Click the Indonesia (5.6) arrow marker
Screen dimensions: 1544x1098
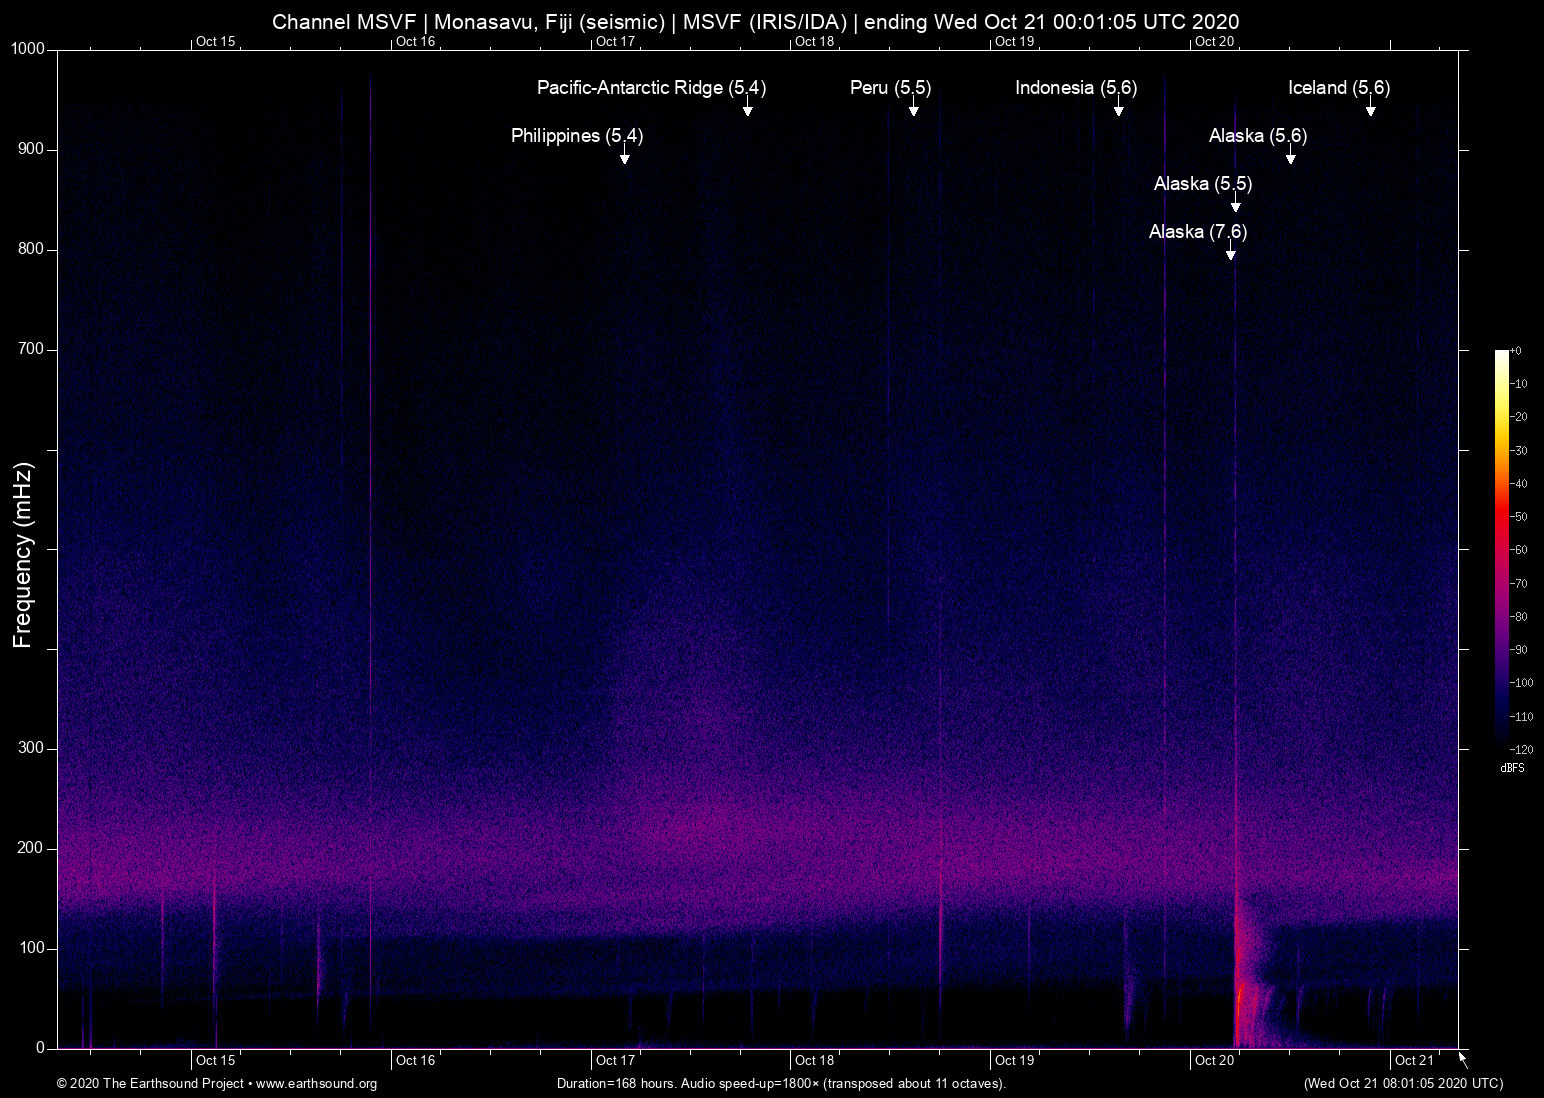pos(1119,110)
